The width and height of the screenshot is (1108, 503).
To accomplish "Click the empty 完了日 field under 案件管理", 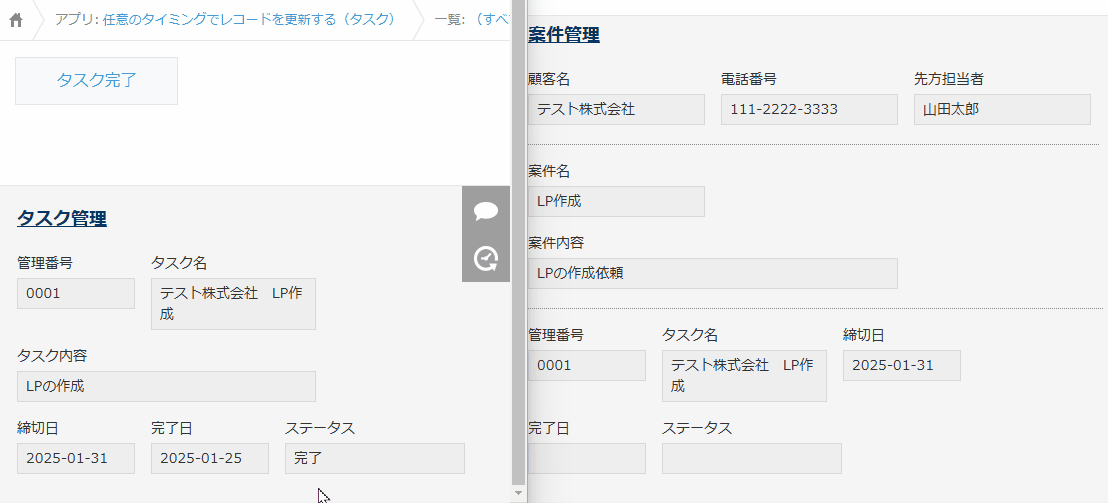I will click(x=587, y=459).
